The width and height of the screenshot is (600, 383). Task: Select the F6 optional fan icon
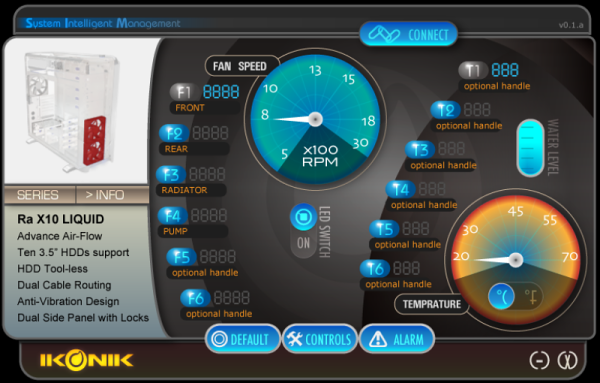click(x=196, y=298)
